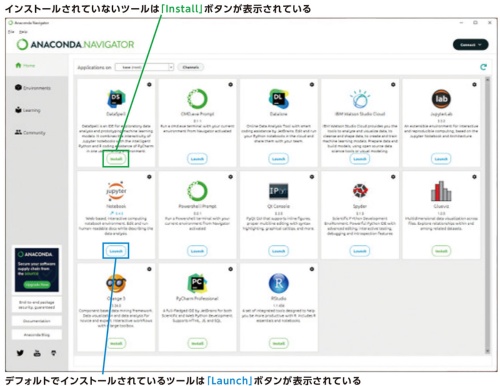
Task: Click the Orange 3 app icon
Action: click(x=116, y=283)
